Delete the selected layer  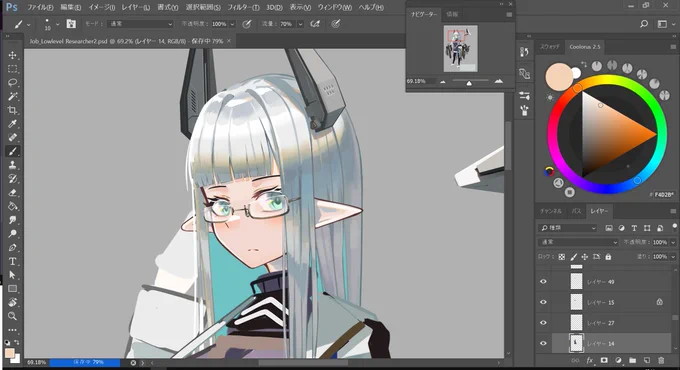point(661,360)
